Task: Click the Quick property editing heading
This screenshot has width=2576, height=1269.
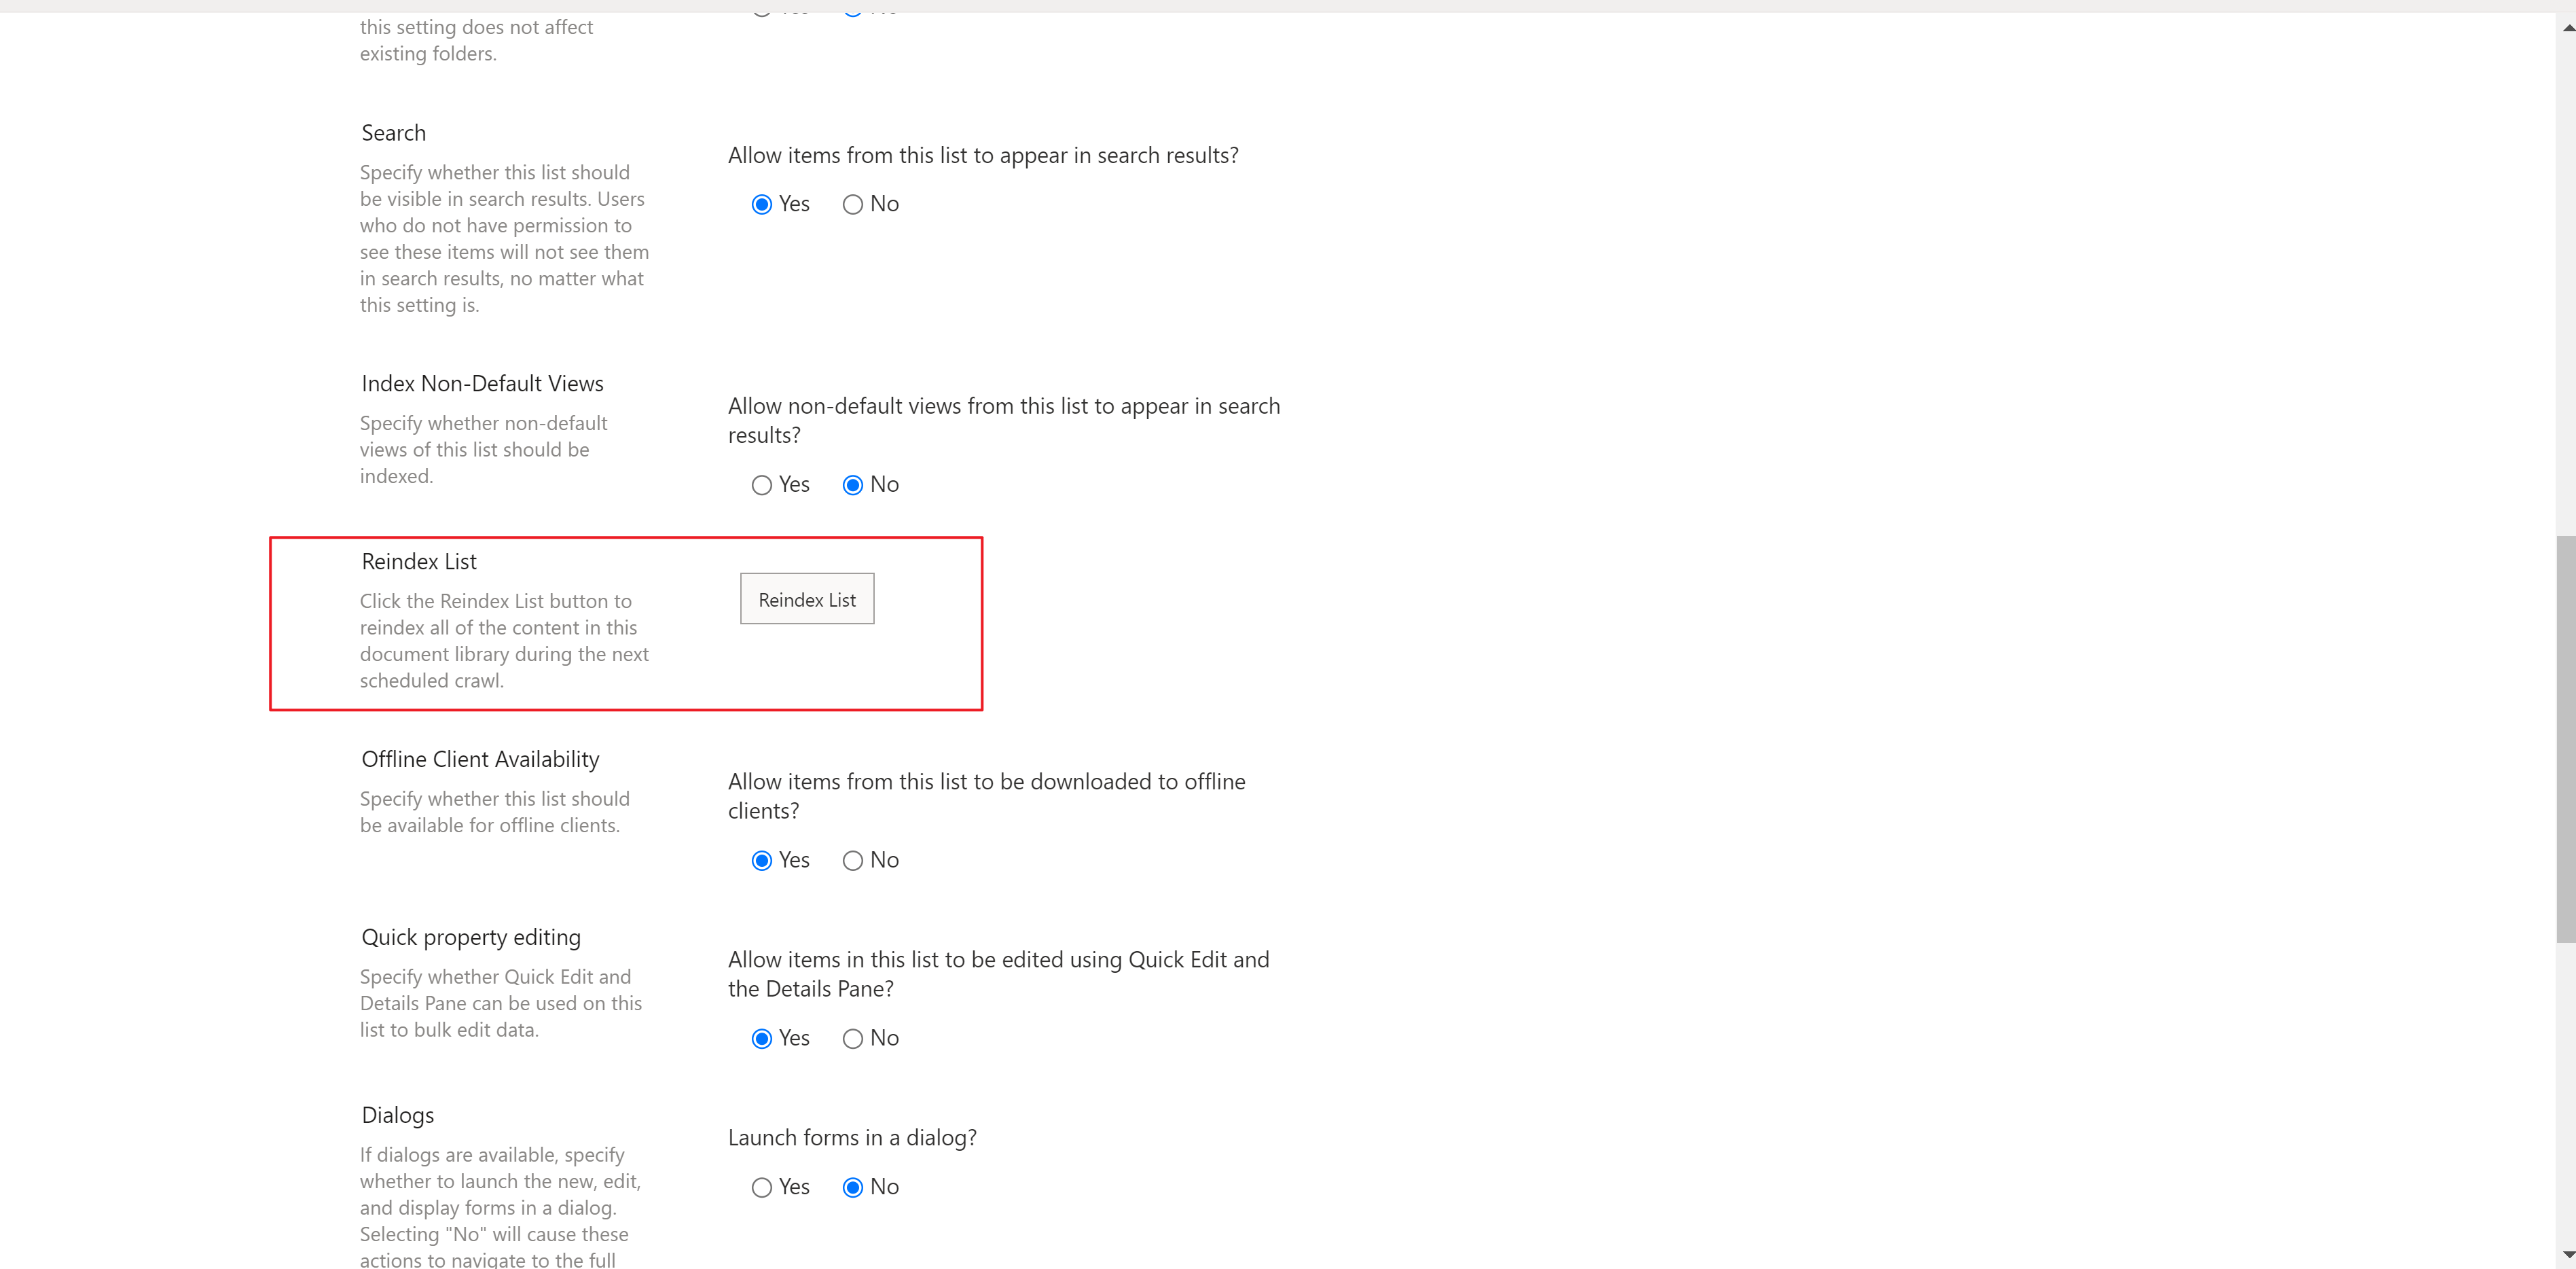Action: click(x=471, y=938)
